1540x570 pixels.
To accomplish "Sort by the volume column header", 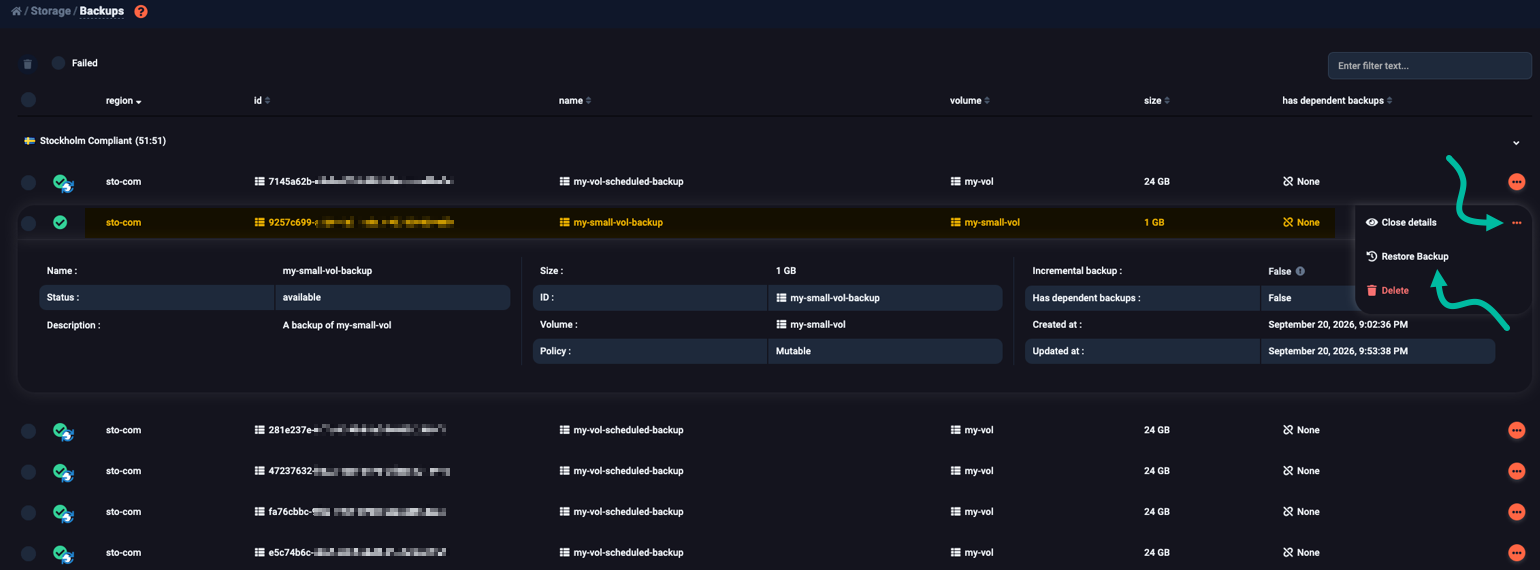I will (x=970, y=101).
